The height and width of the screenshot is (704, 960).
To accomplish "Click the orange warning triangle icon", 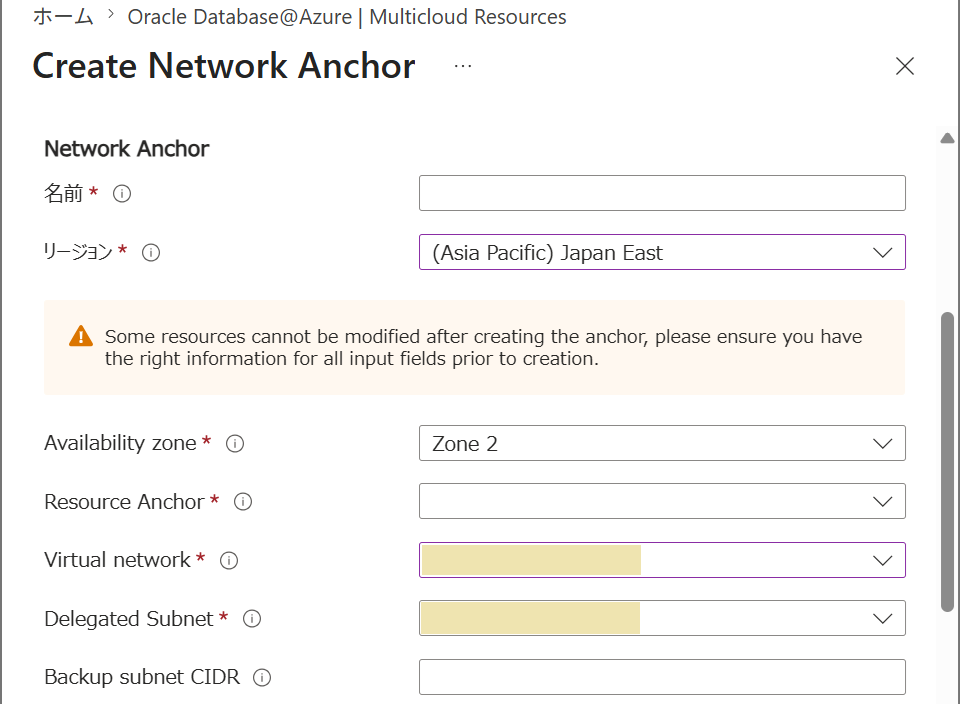I will pyautogui.click(x=81, y=337).
